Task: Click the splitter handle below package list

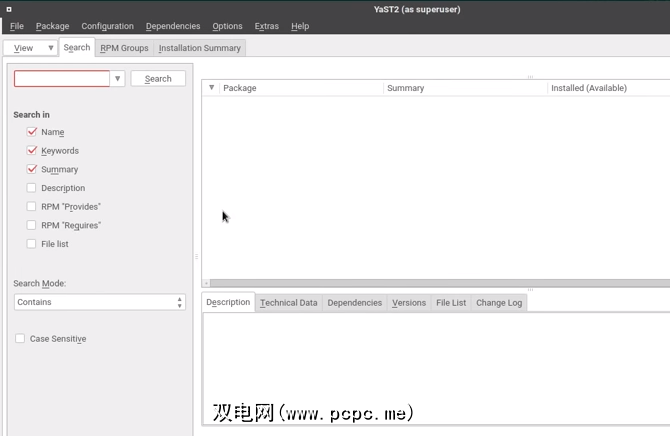Action: pos(530,290)
